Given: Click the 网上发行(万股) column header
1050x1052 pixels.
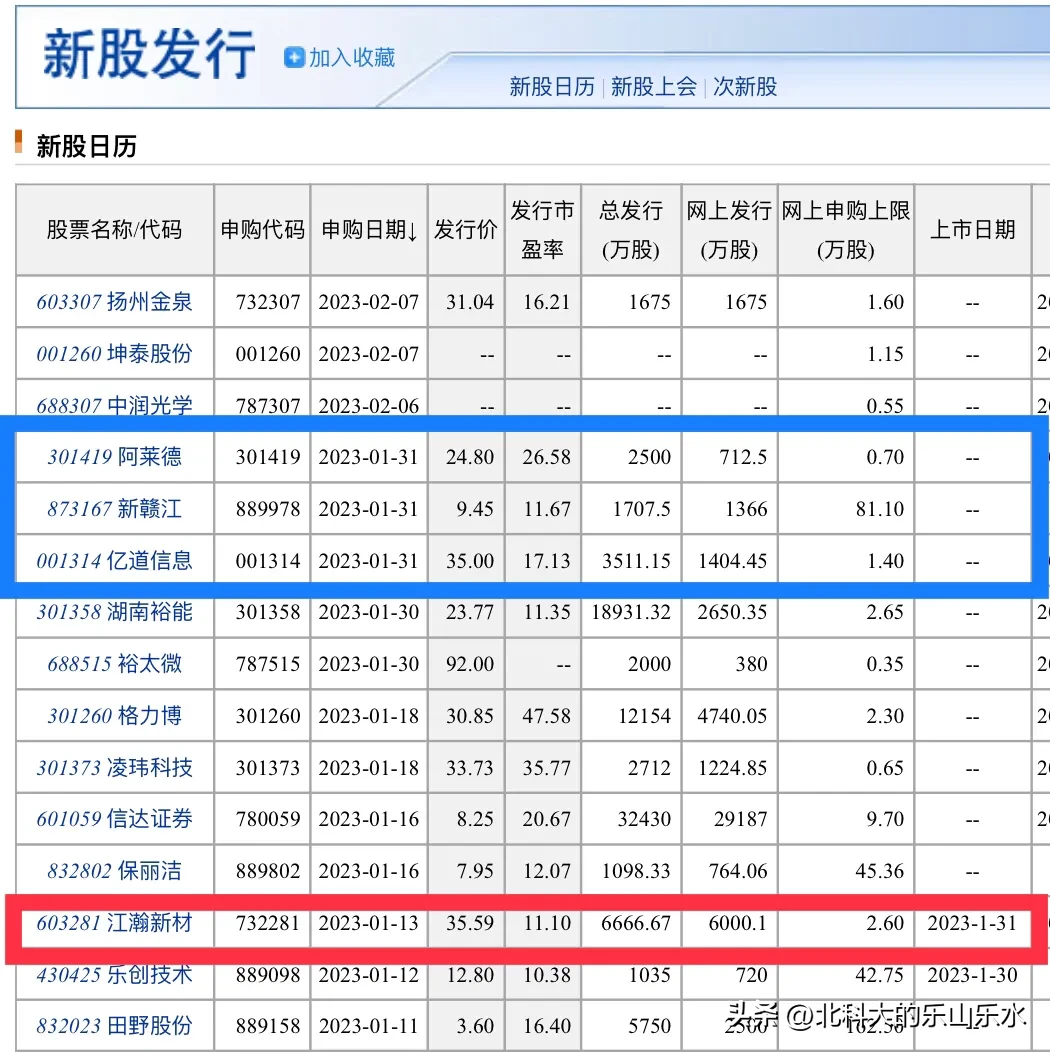Looking at the screenshot, I should [x=729, y=229].
